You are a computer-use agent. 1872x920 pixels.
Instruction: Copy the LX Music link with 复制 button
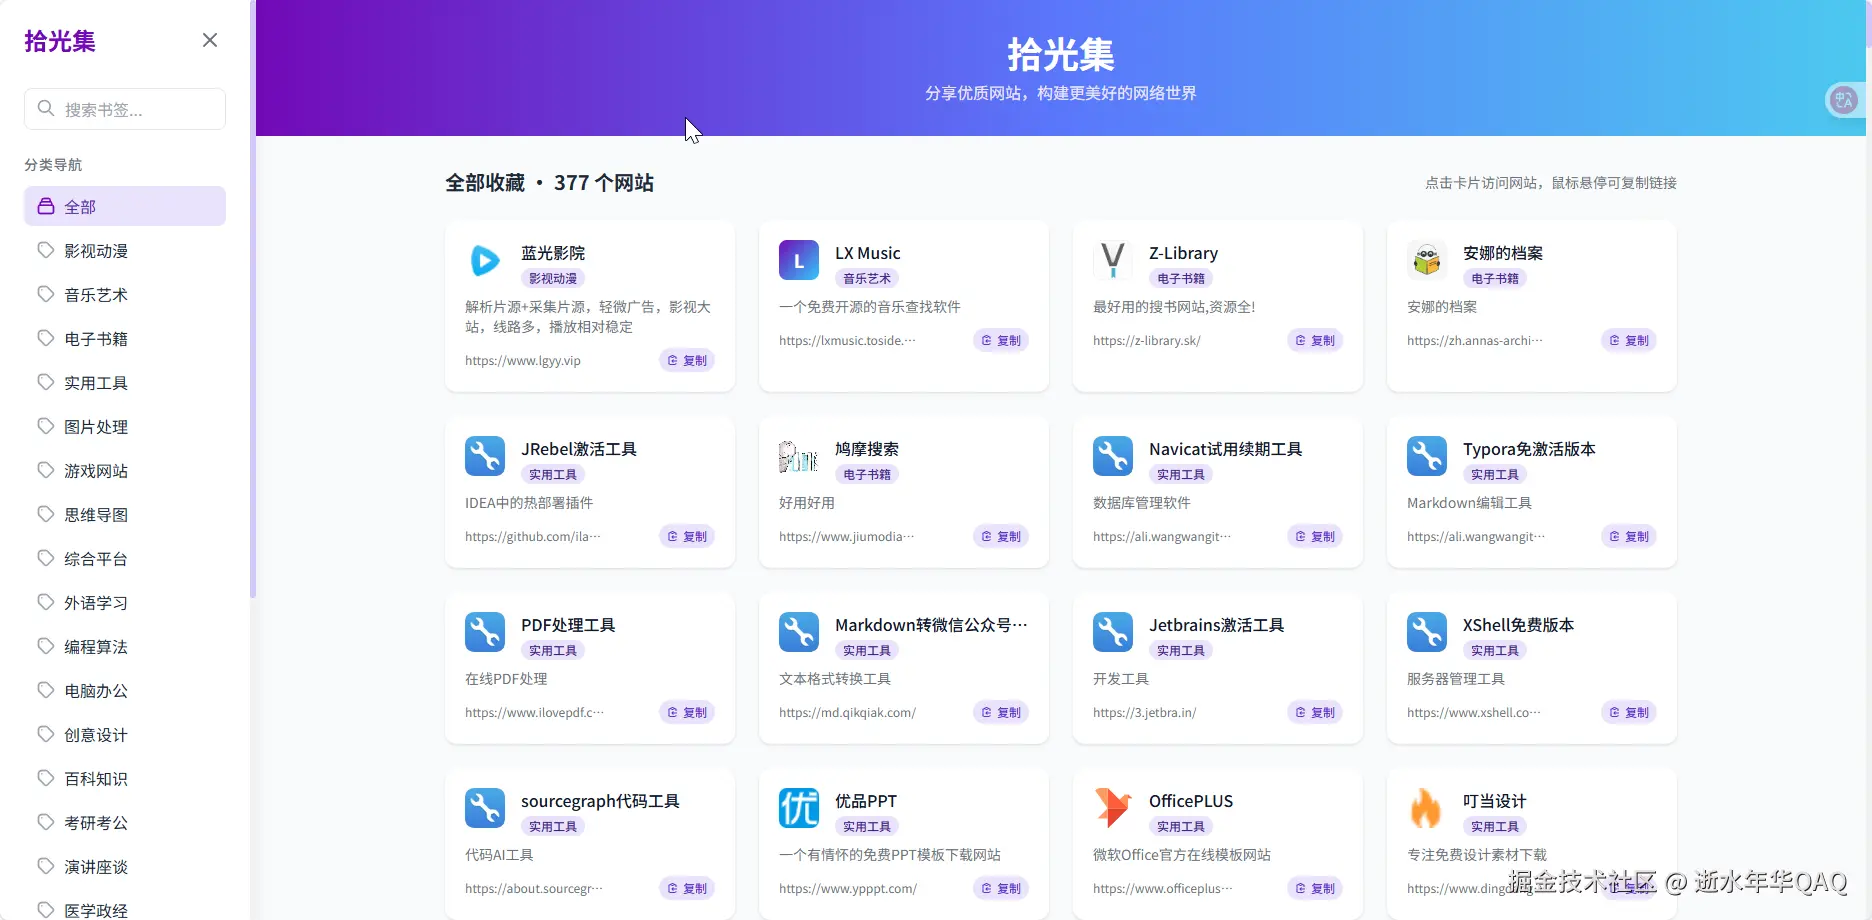(x=1000, y=340)
